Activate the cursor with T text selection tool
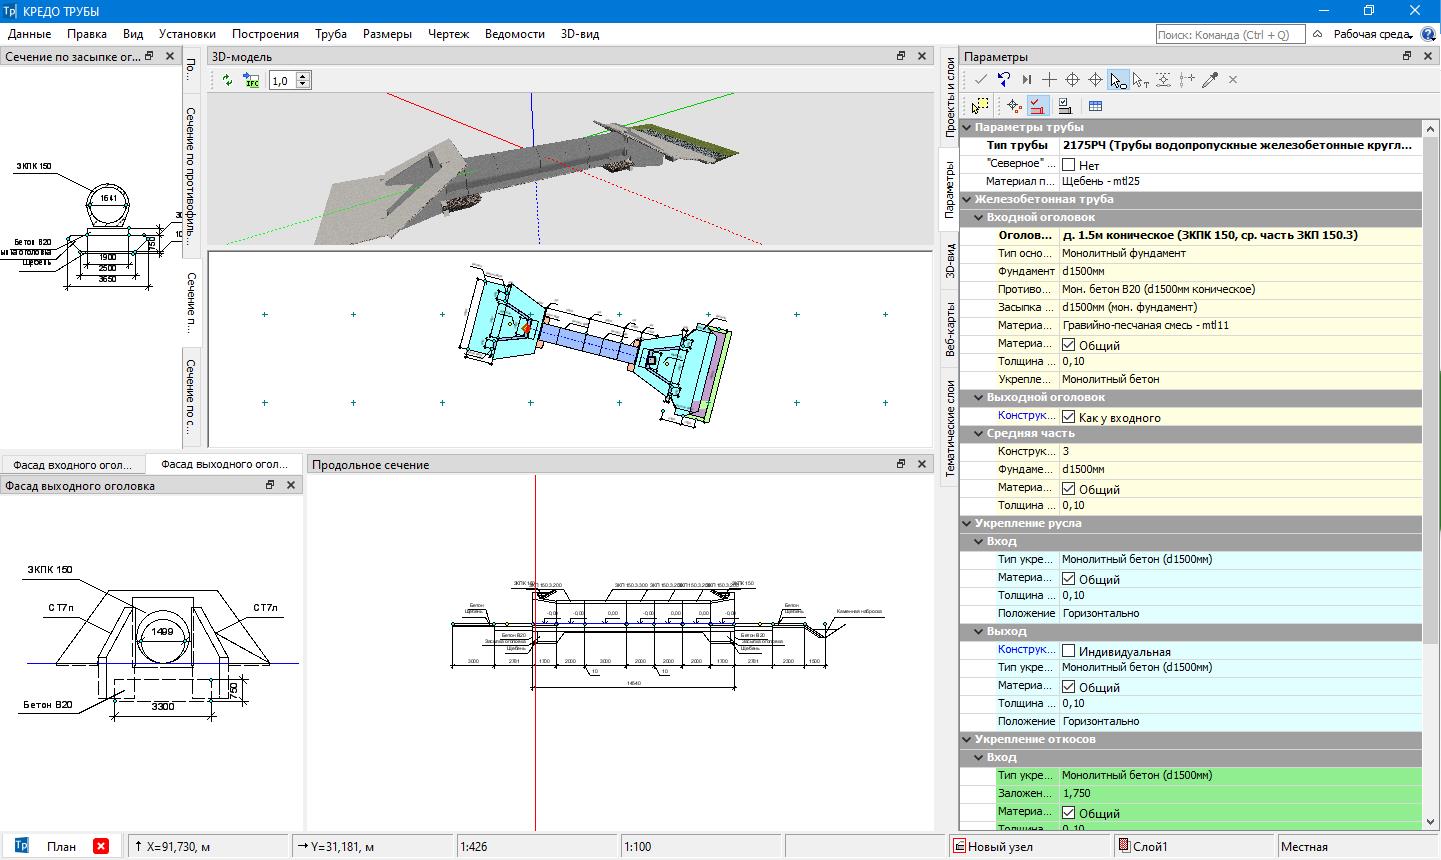 (1141, 79)
